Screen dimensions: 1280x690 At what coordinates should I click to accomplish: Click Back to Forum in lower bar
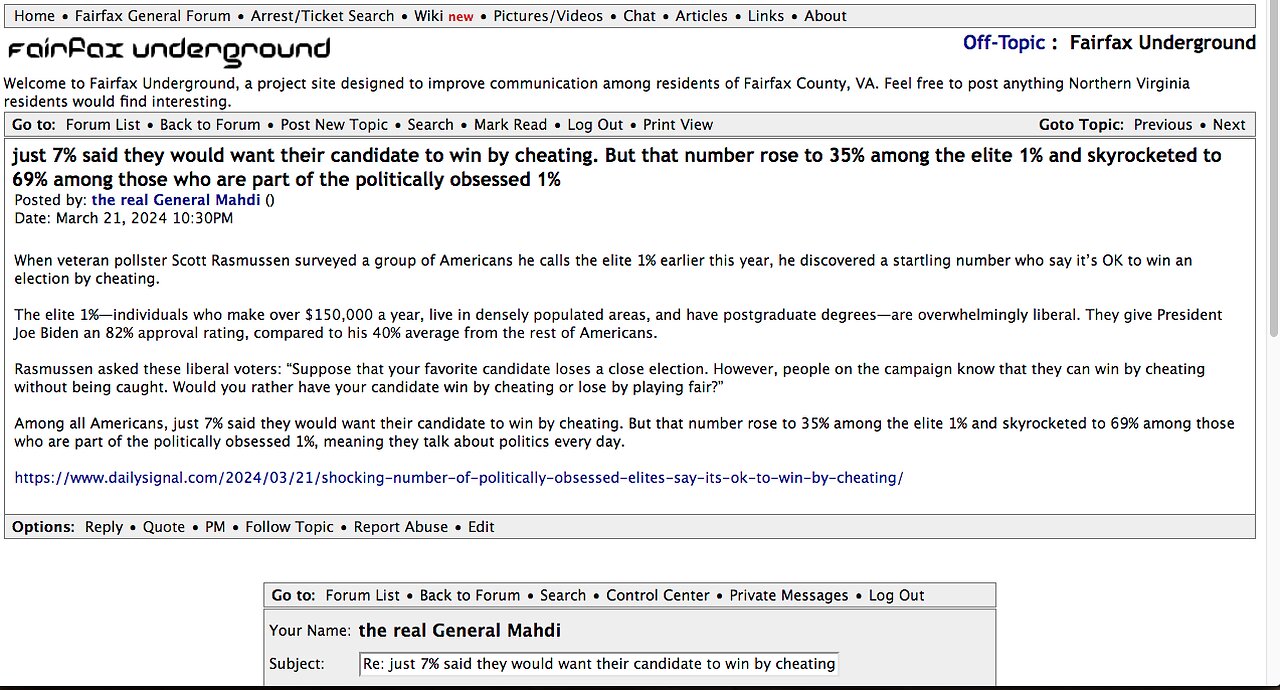point(470,595)
